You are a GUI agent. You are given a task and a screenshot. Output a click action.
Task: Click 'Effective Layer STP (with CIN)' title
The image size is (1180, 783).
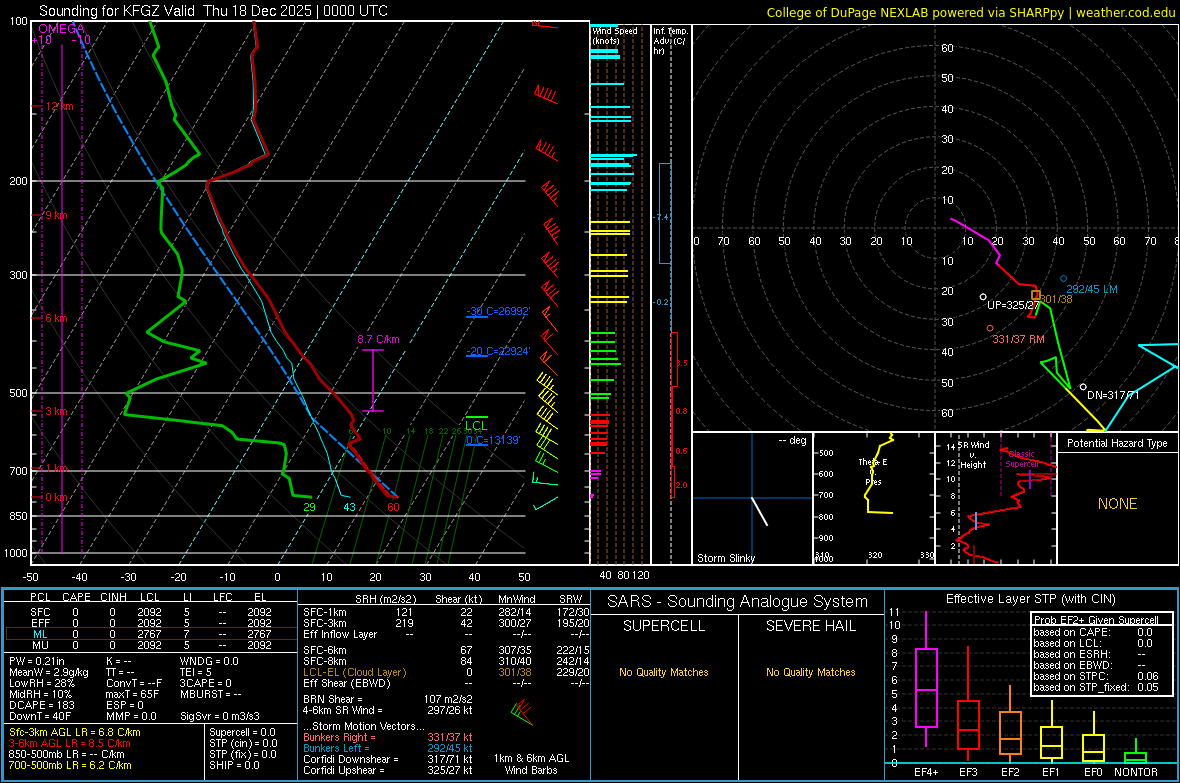(1030, 599)
